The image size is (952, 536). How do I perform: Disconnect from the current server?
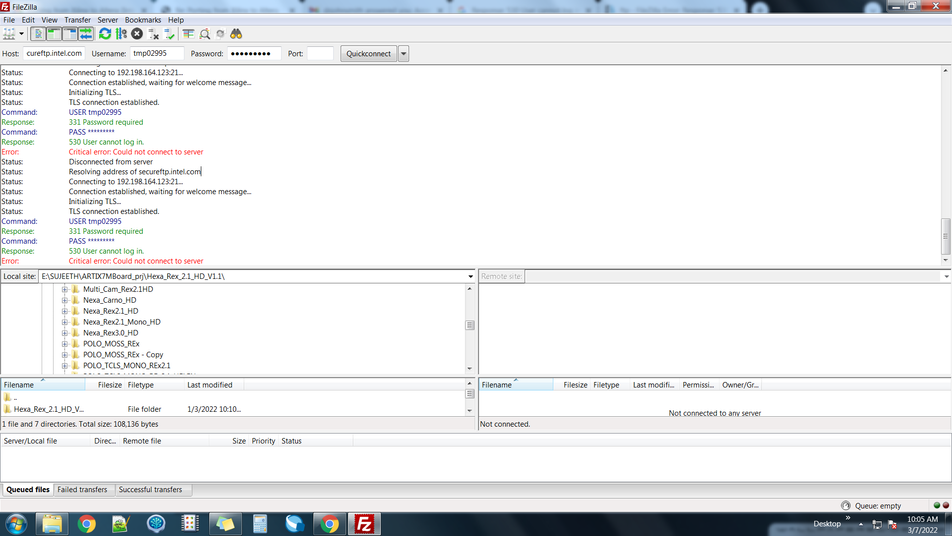pyautogui.click(x=154, y=34)
